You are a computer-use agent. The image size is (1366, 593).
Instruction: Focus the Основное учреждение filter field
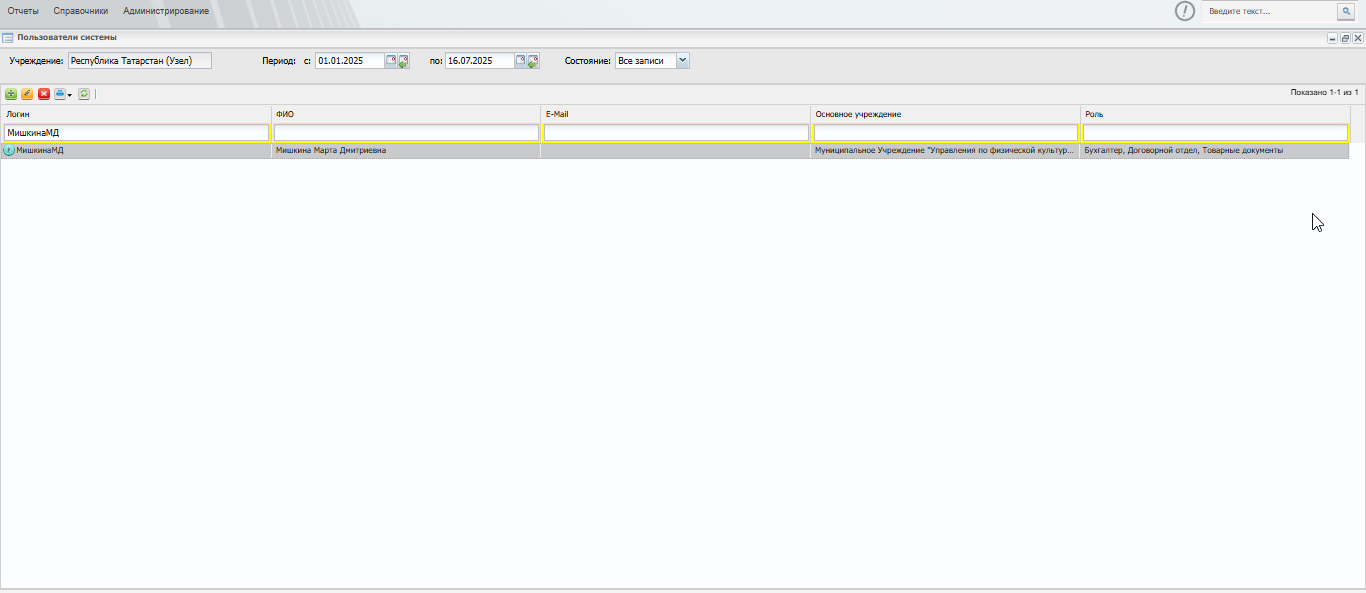(946, 132)
